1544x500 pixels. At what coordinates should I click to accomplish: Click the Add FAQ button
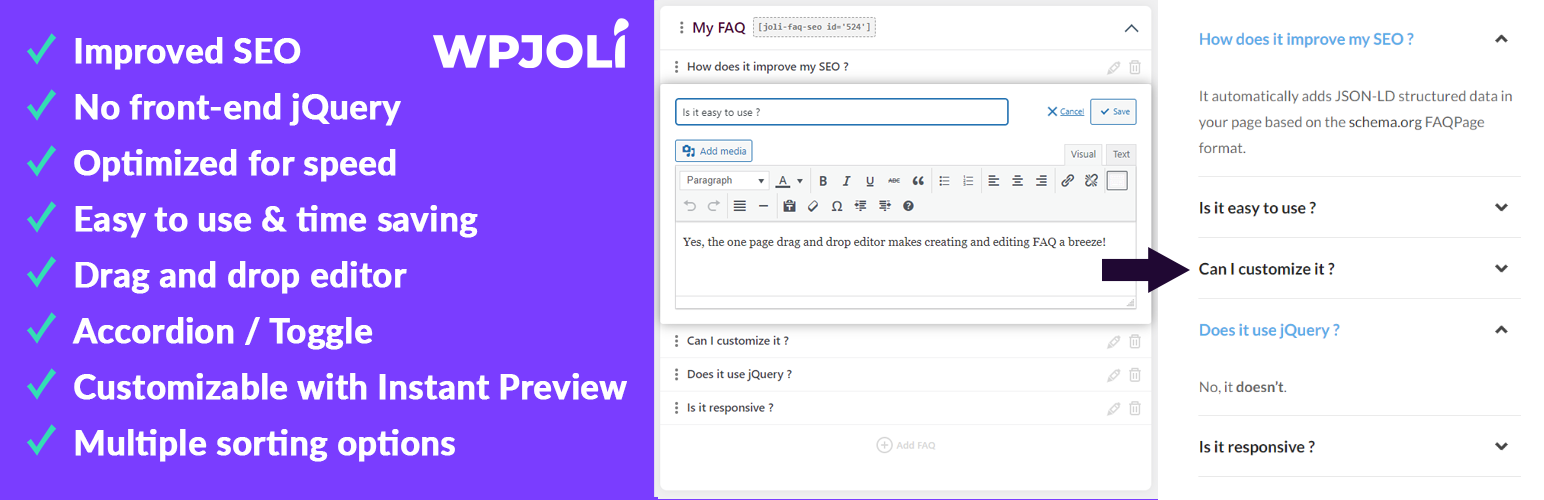906,445
